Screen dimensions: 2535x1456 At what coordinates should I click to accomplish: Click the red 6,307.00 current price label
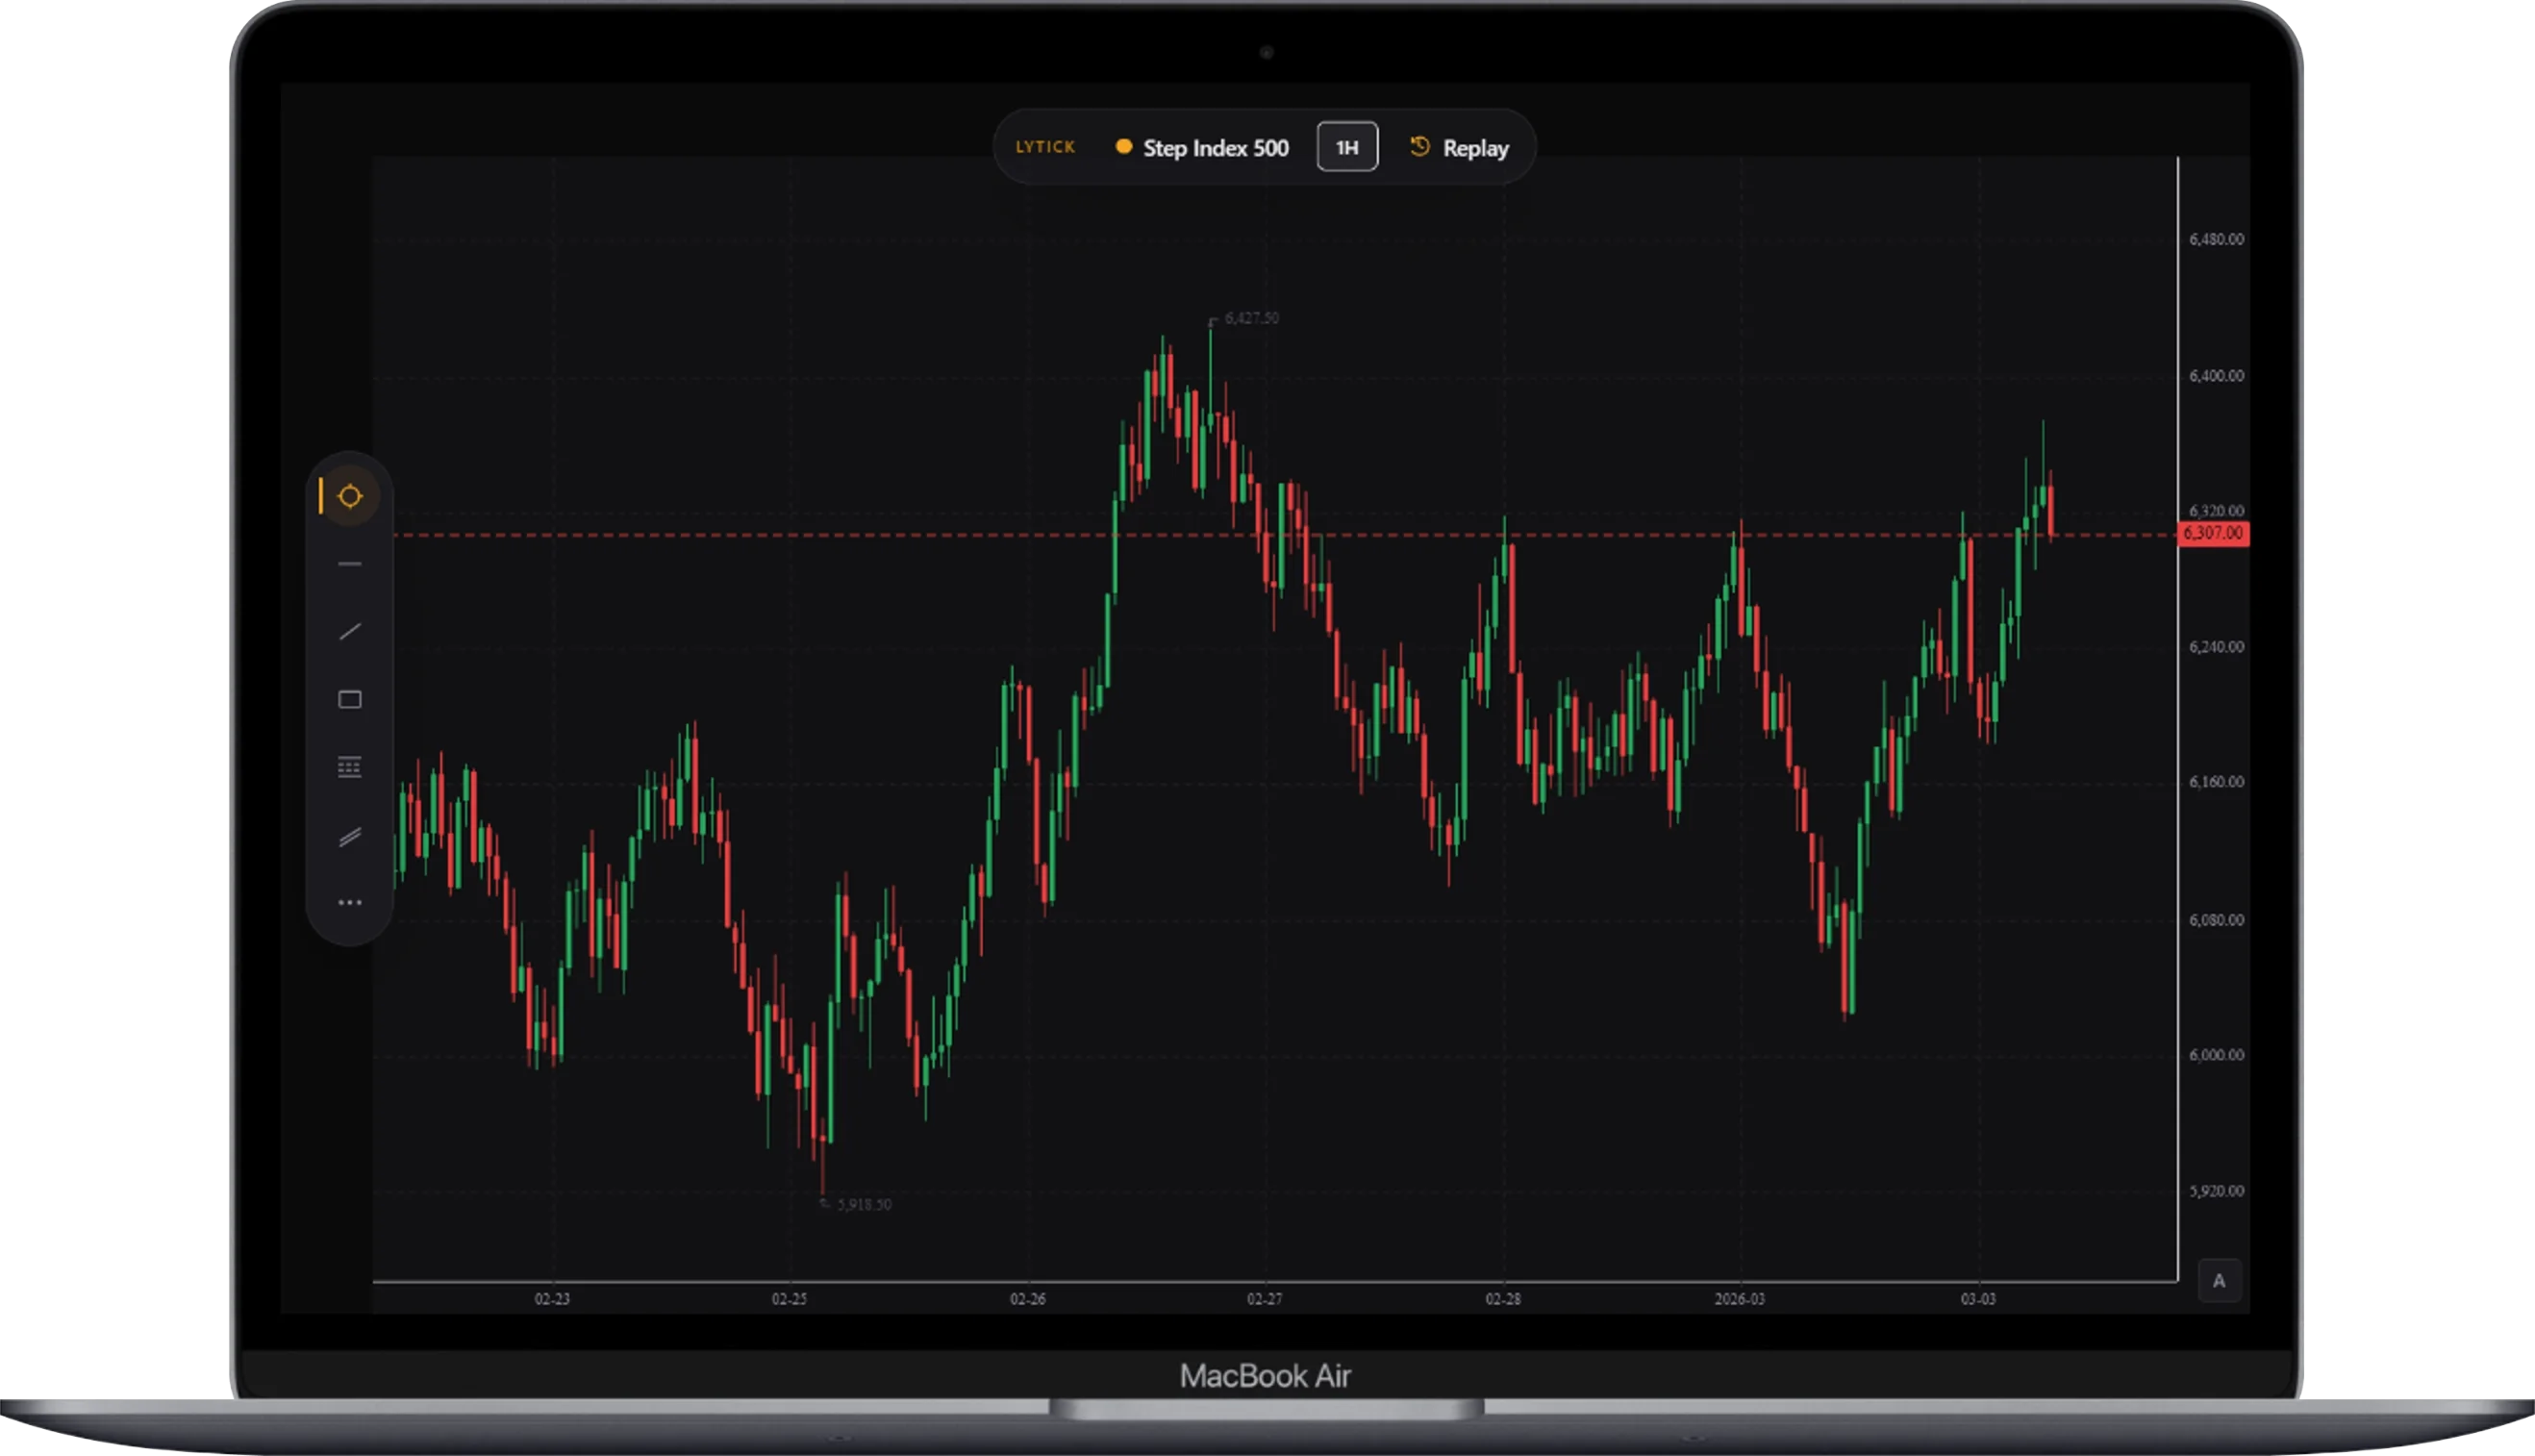pyautogui.click(x=2212, y=534)
